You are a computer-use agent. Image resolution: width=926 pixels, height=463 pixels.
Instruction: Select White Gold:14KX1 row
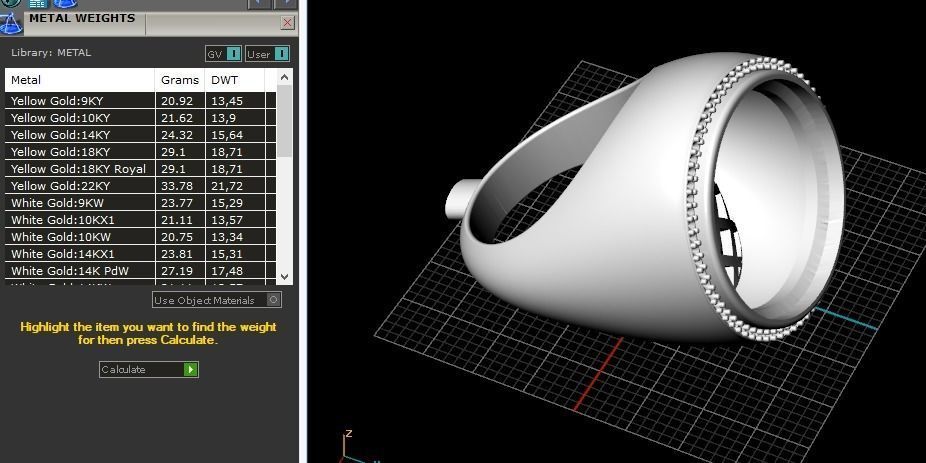point(141,255)
